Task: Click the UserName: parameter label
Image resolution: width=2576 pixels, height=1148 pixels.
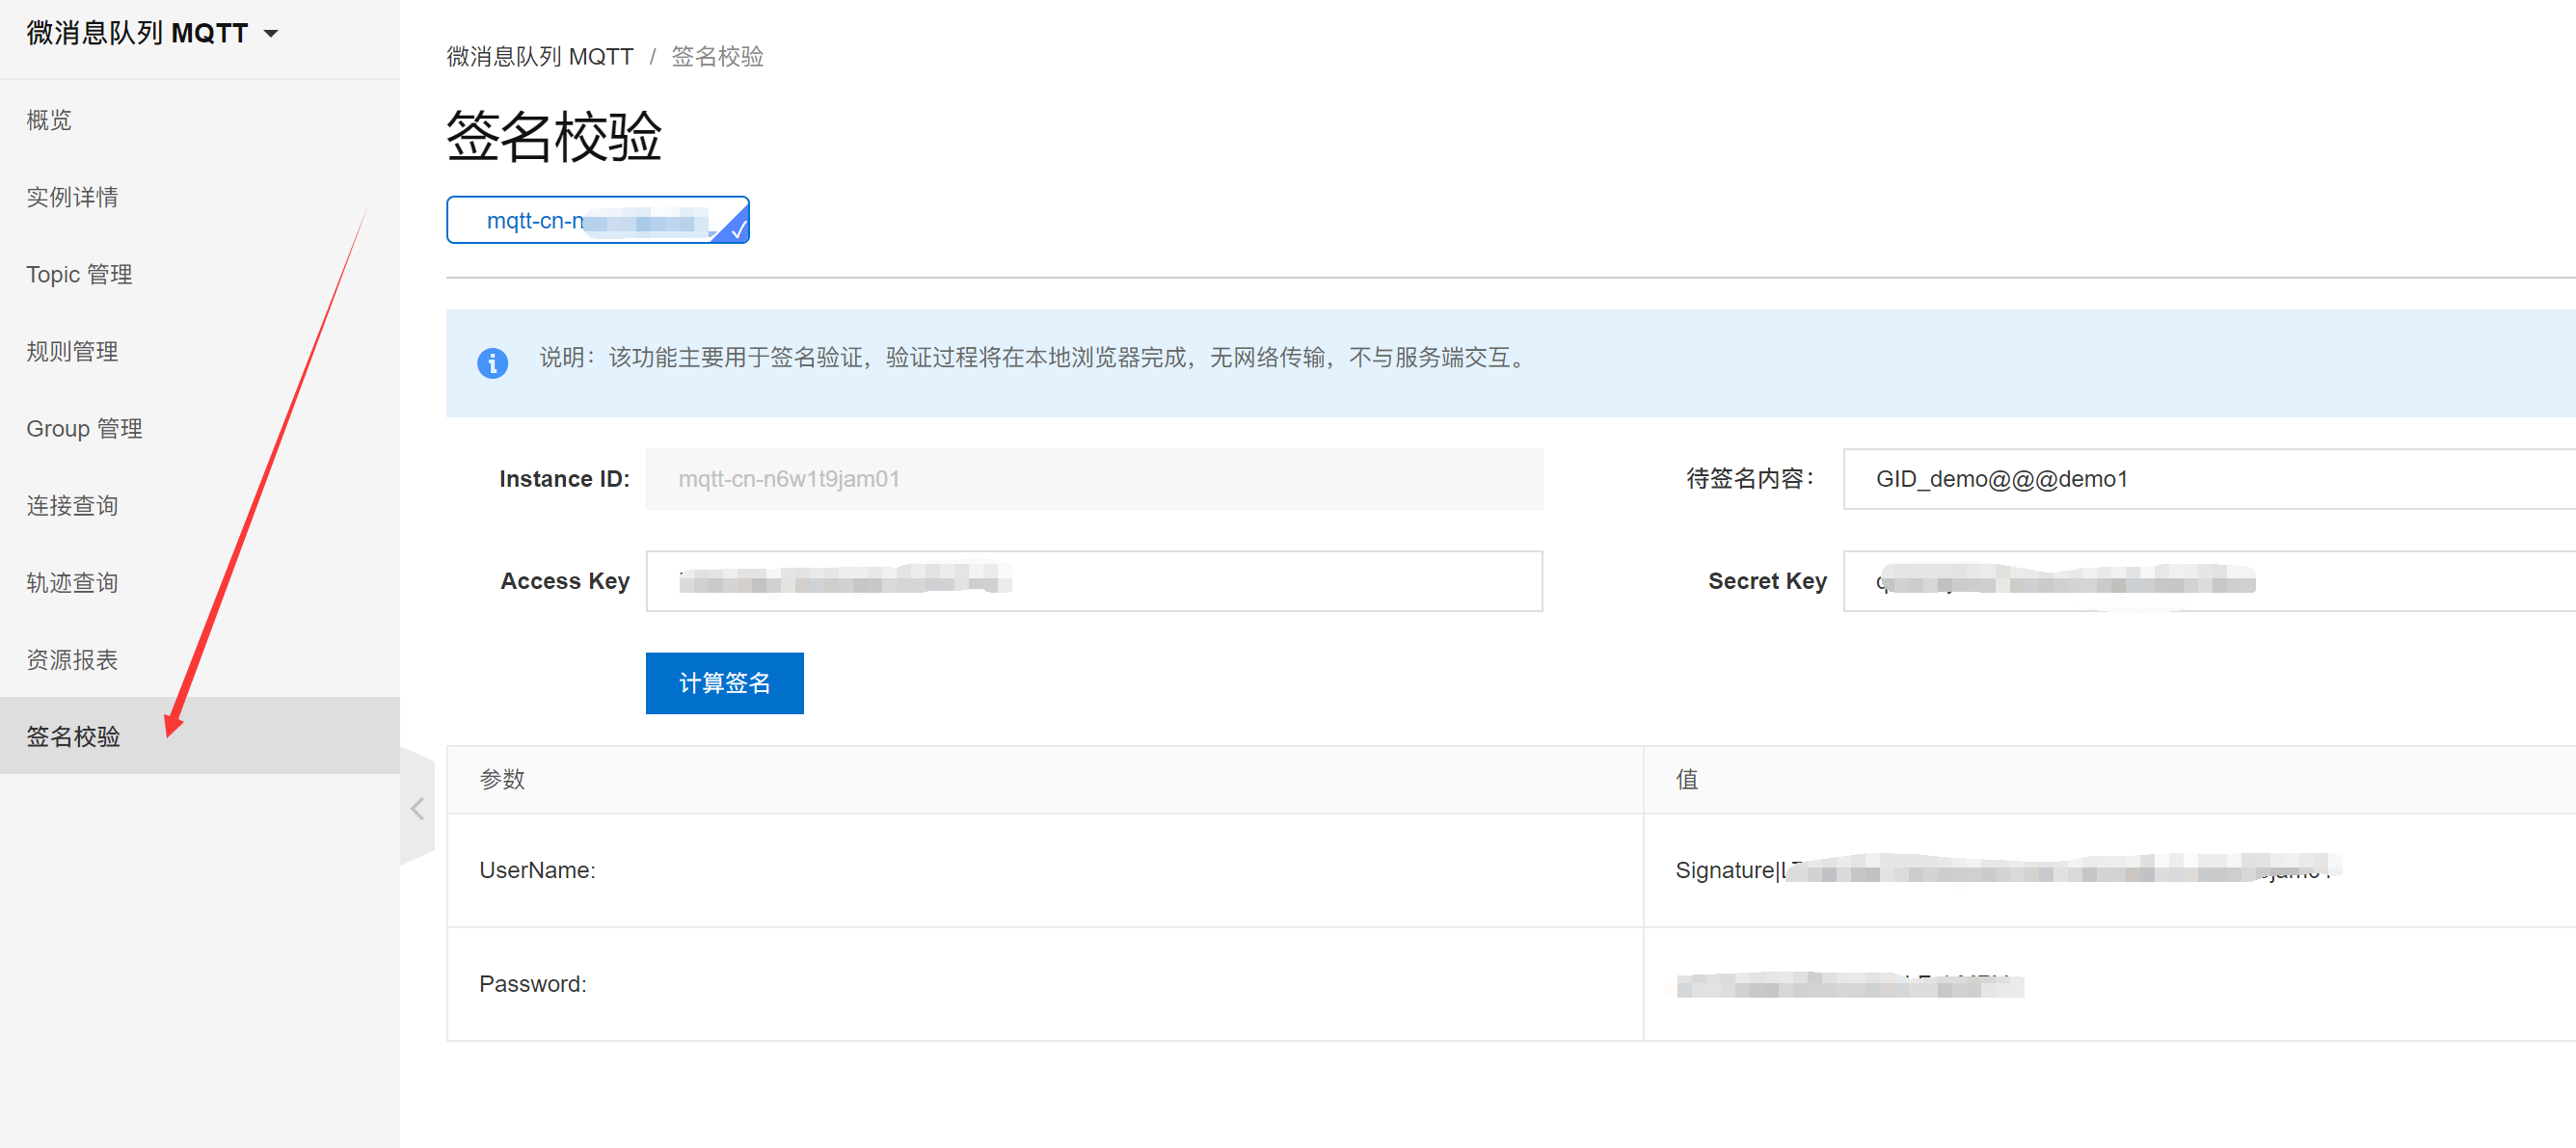Action: pos(537,870)
